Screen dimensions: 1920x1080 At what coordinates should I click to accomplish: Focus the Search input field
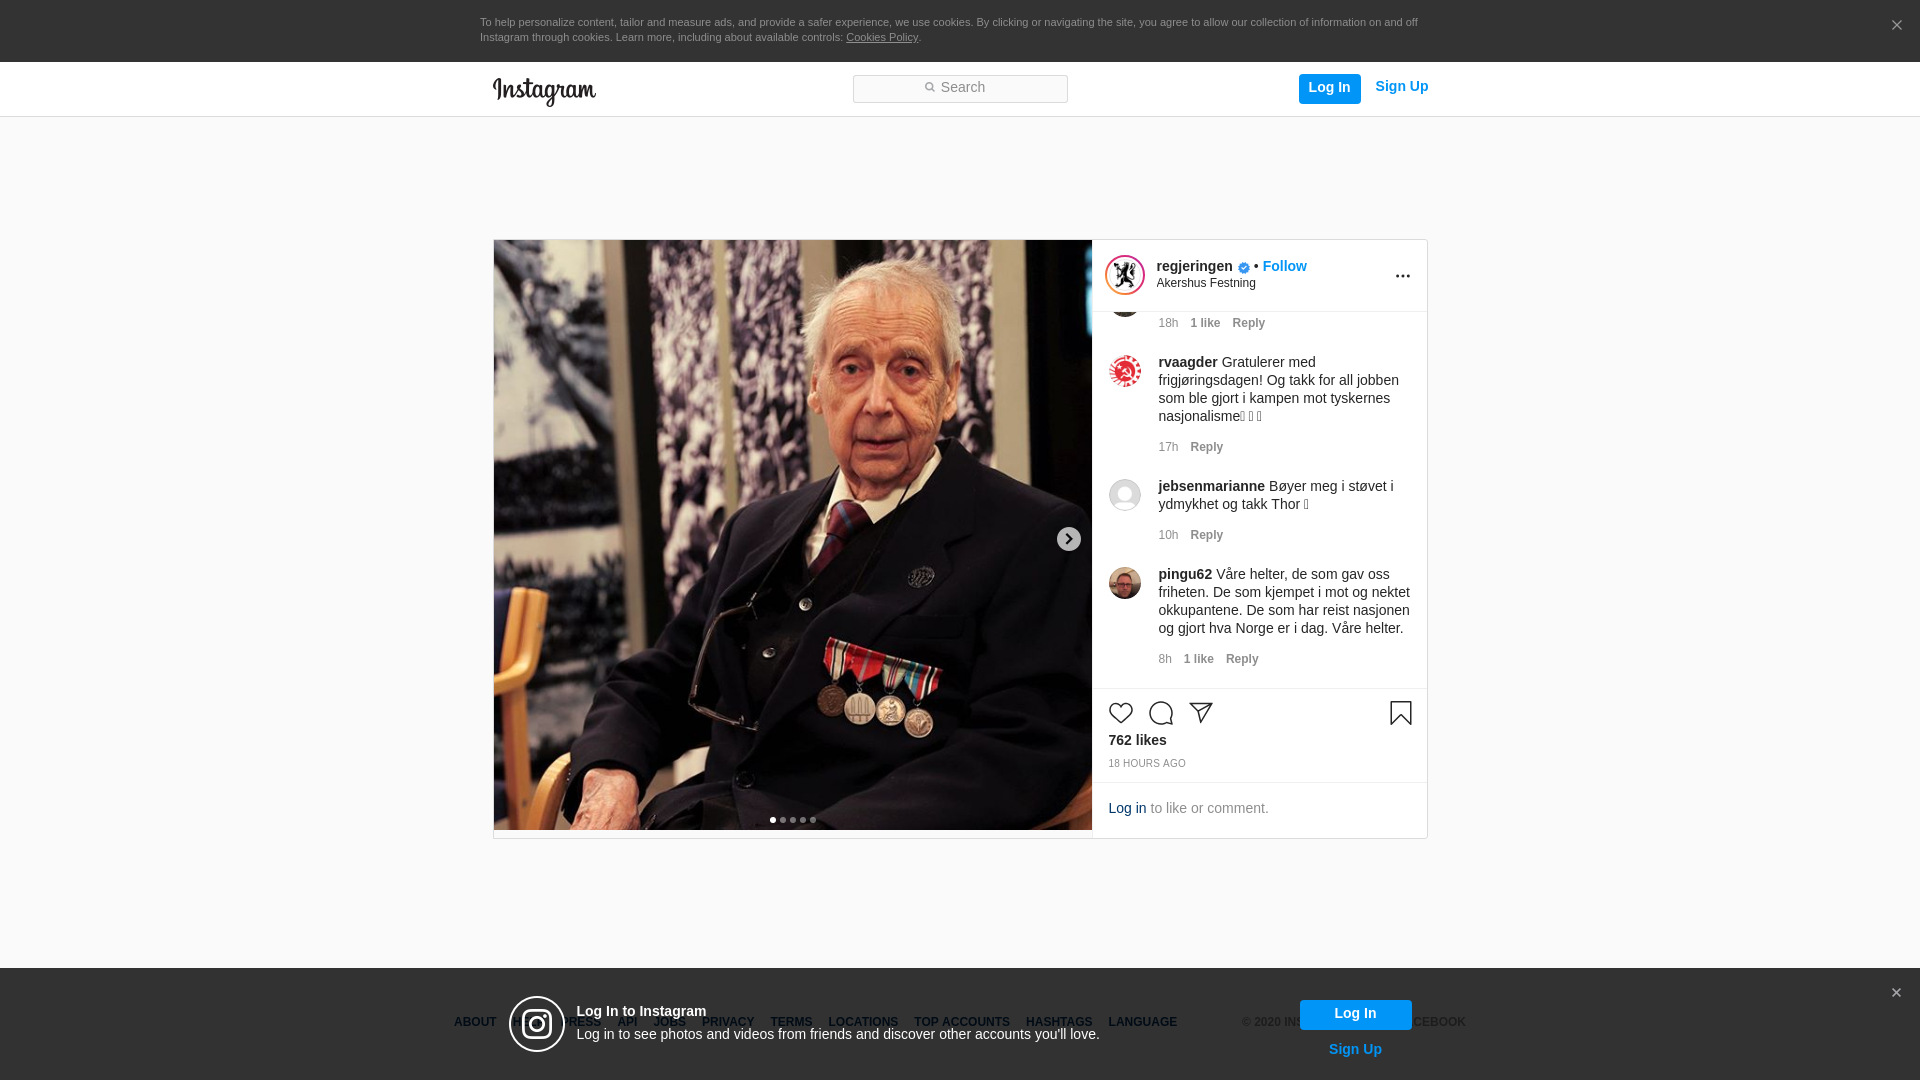pos(960,88)
